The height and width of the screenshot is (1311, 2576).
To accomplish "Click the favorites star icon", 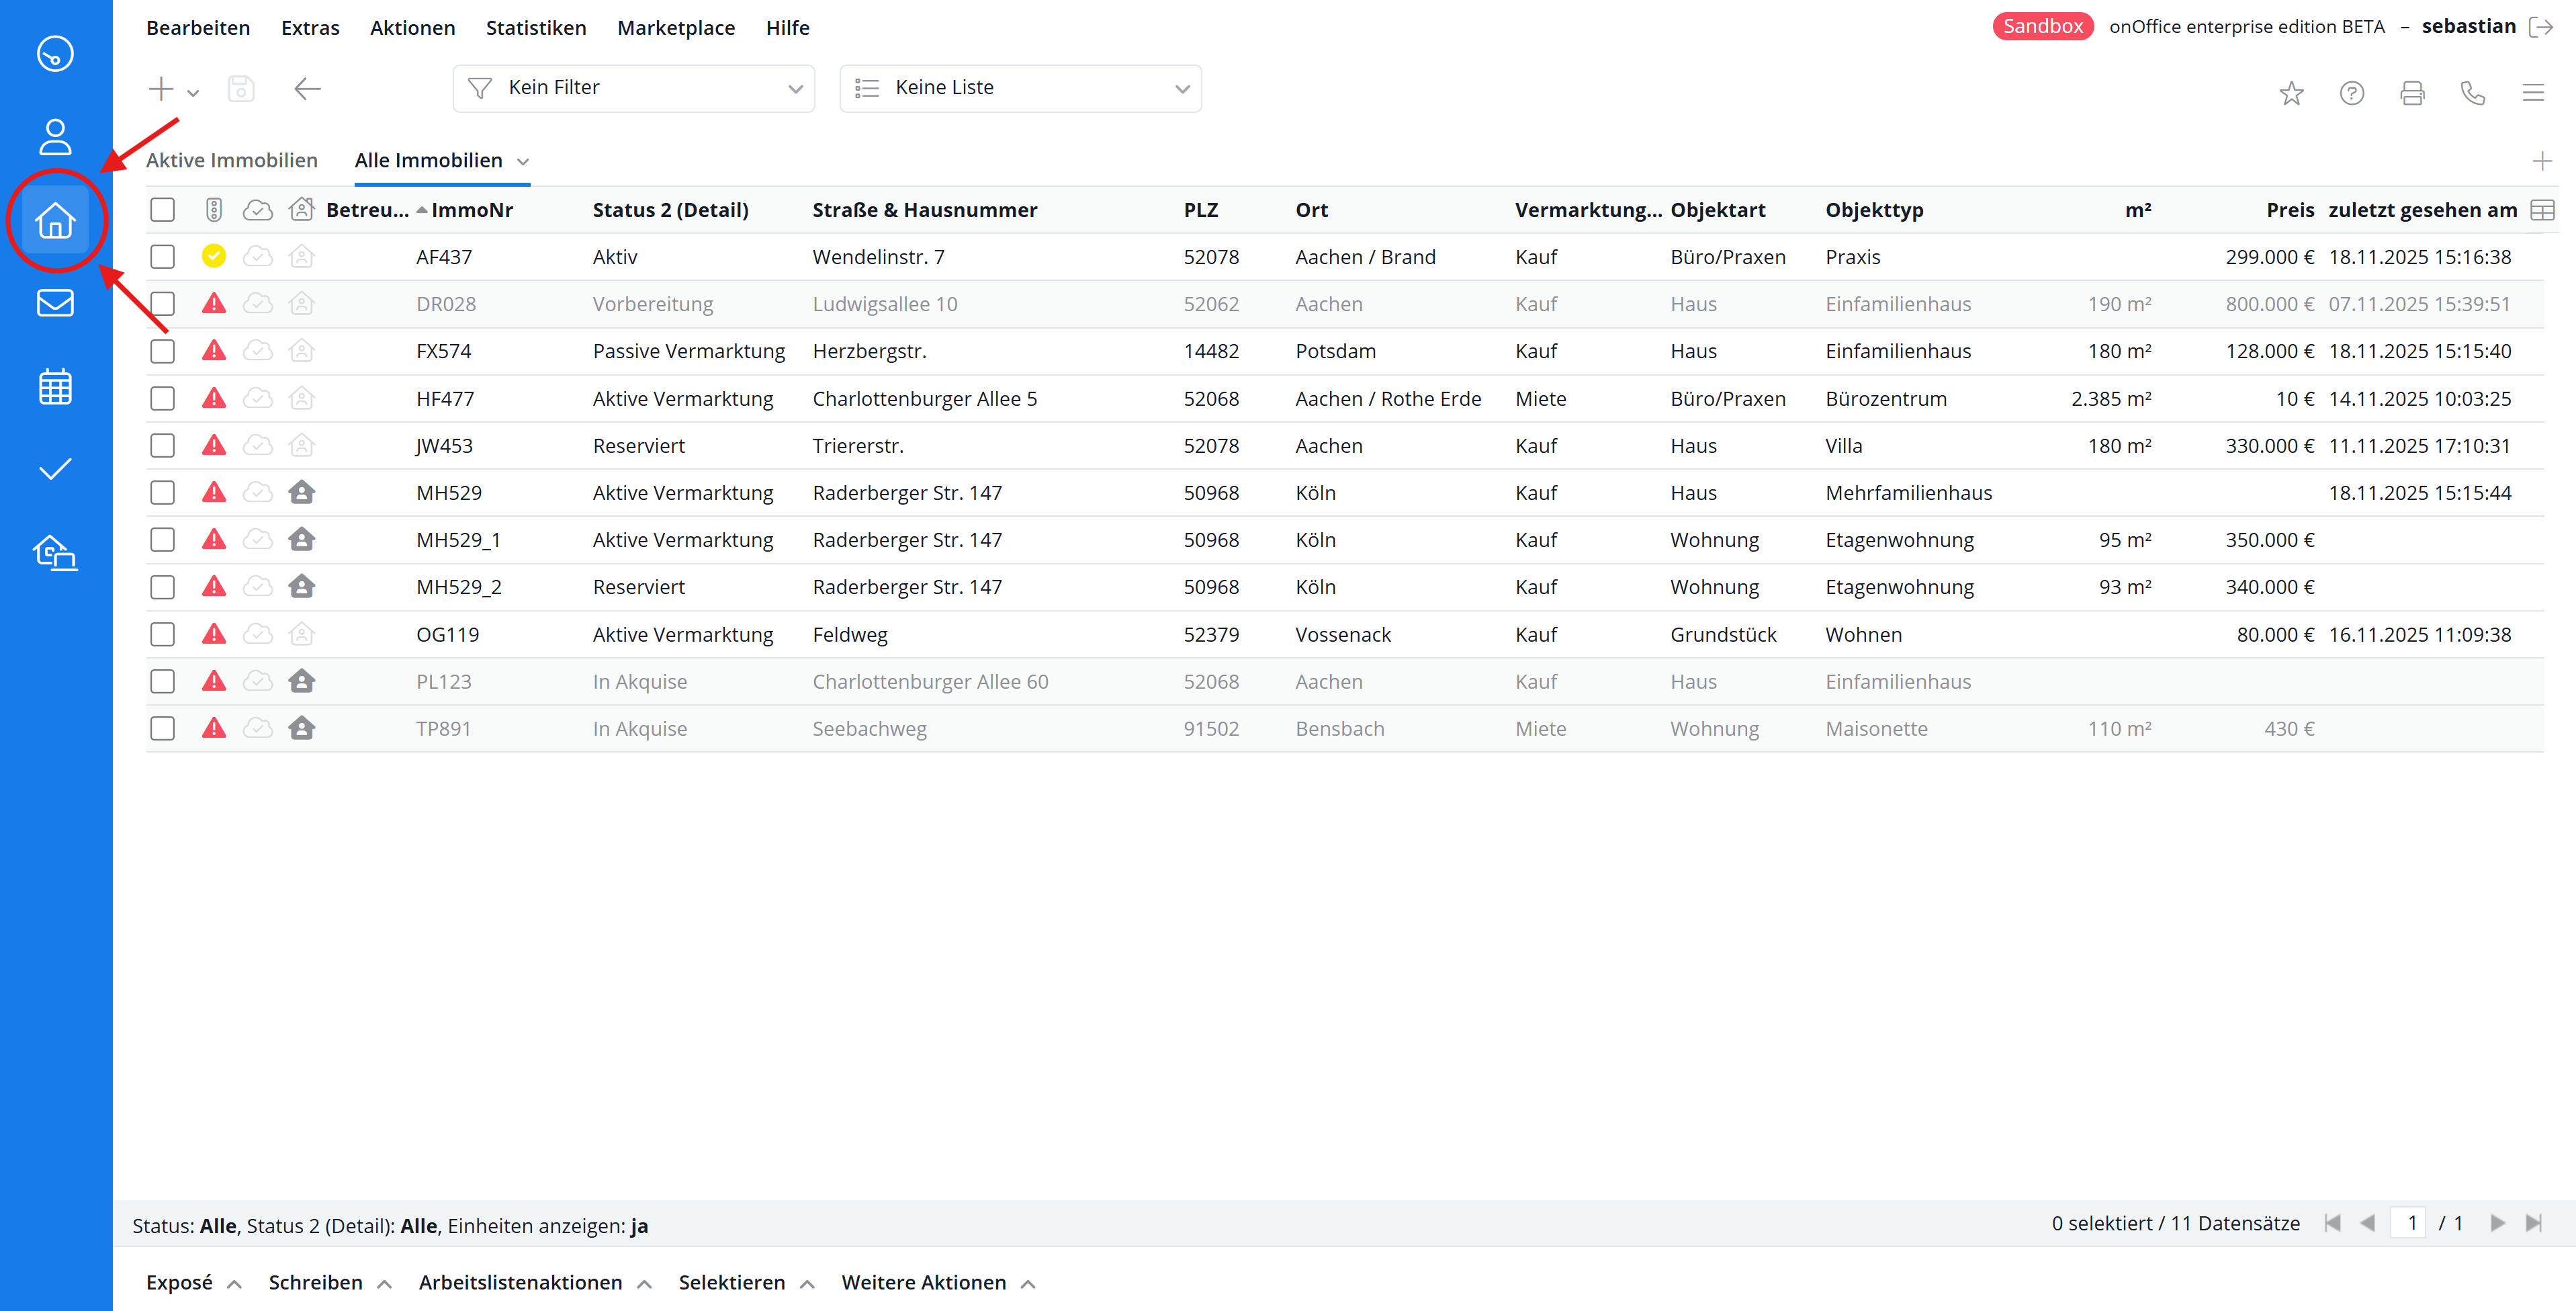I will (2291, 93).
